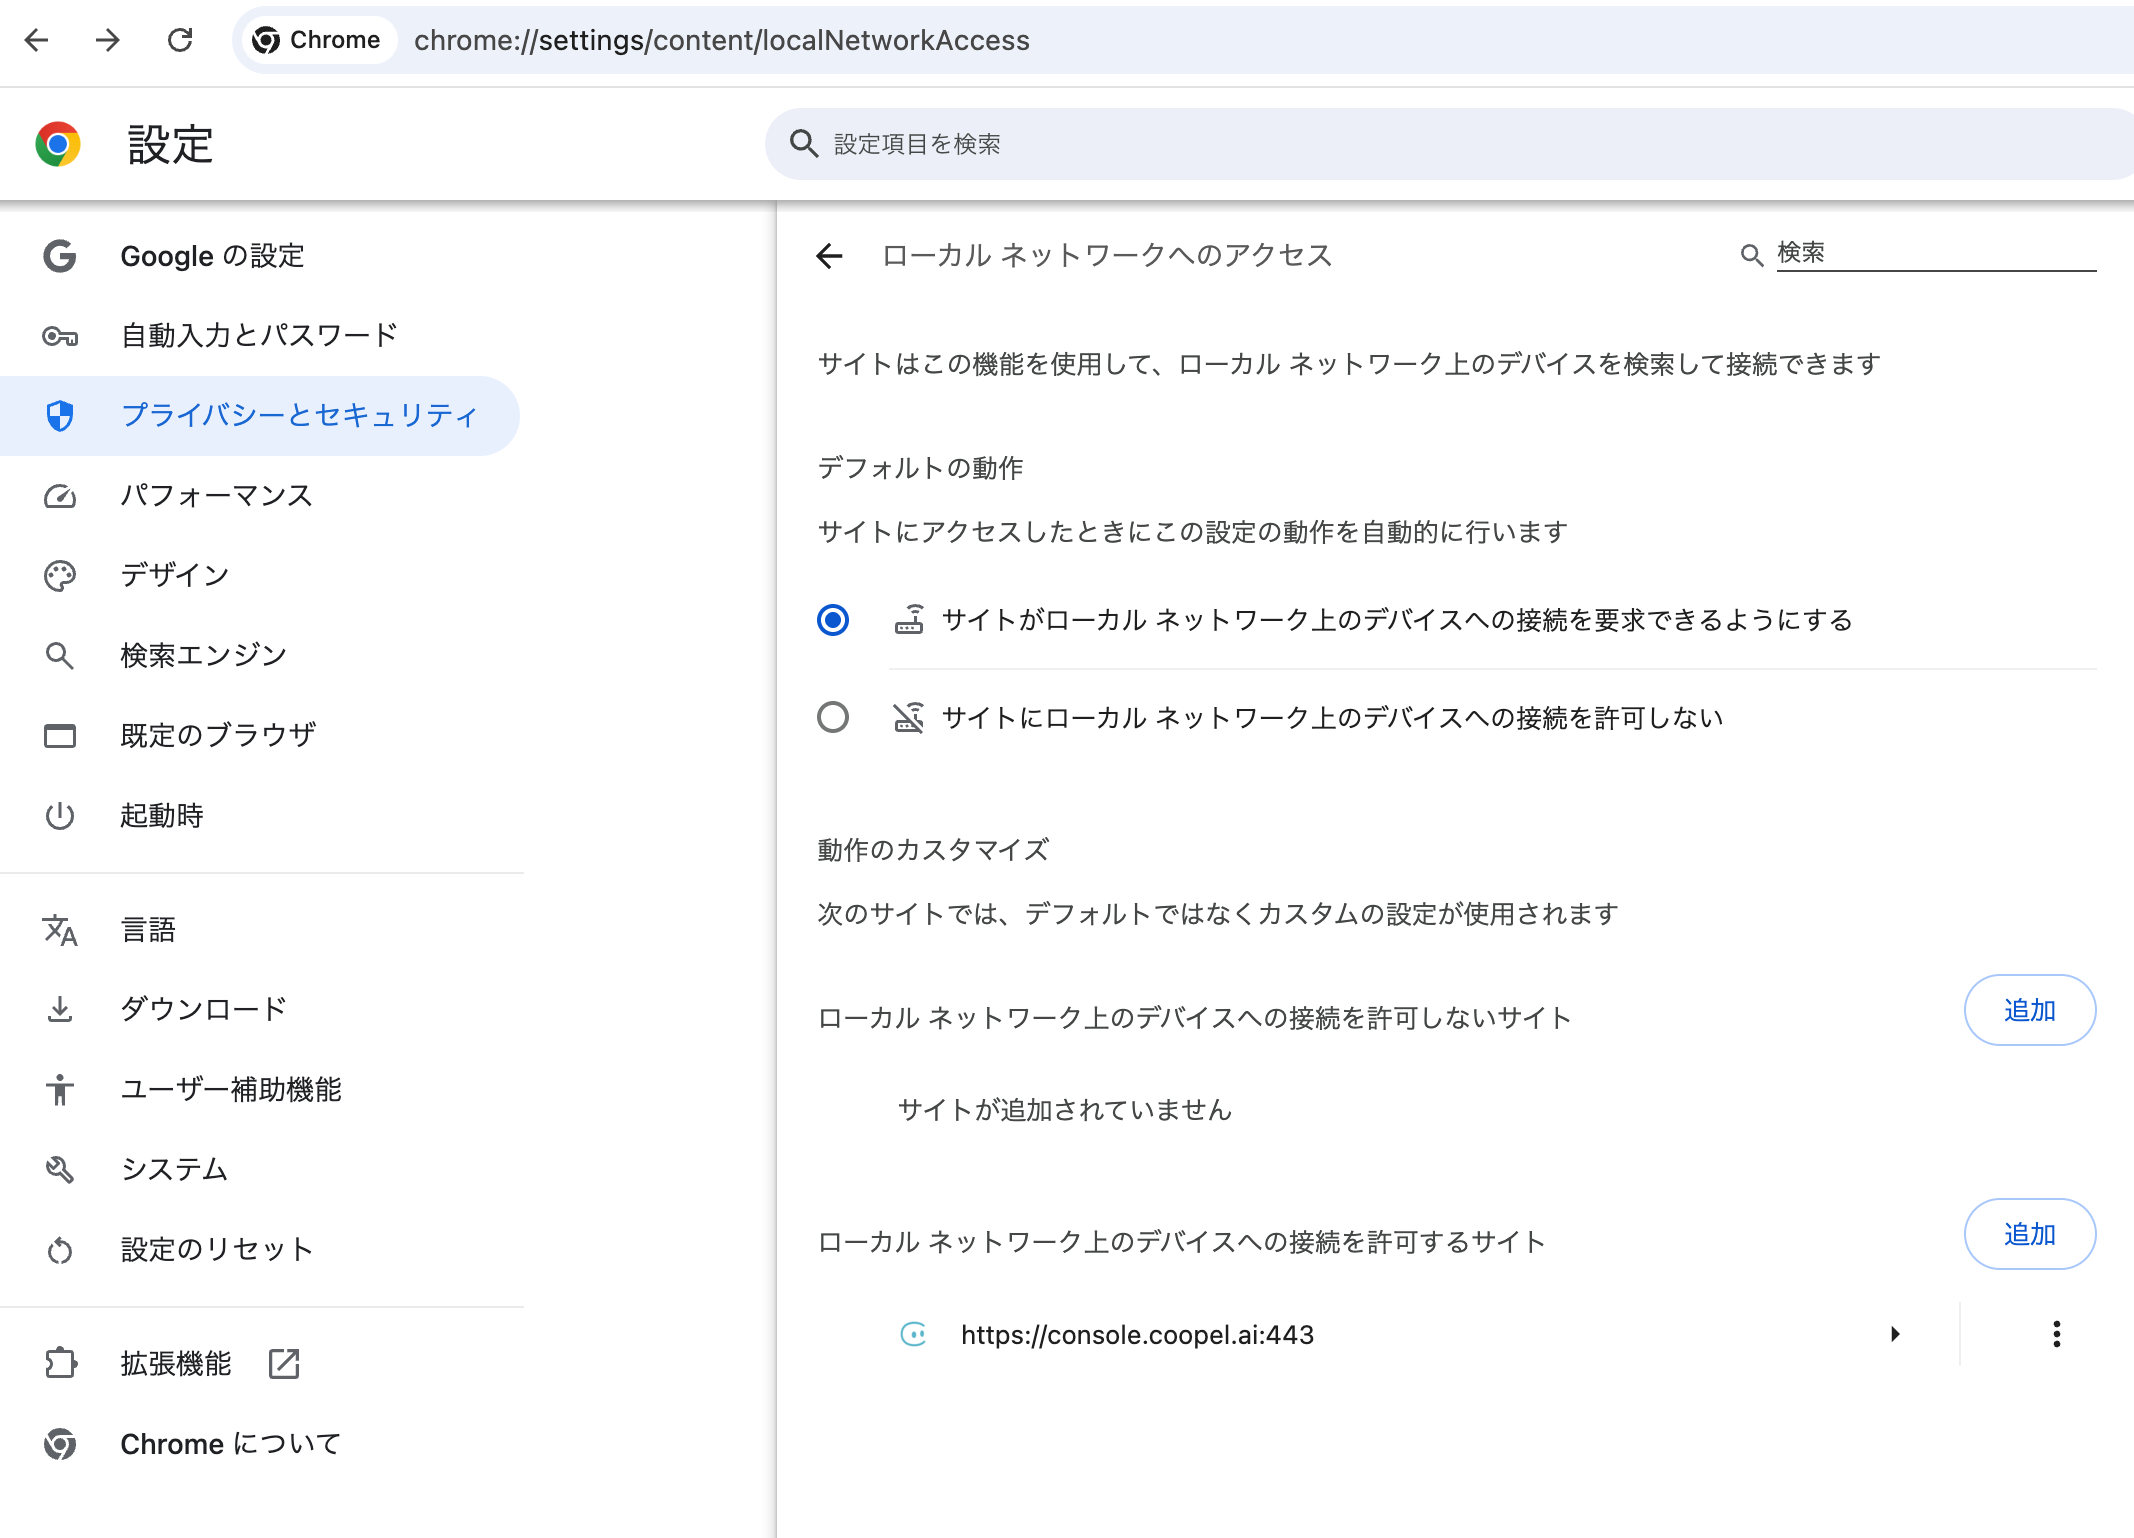Open the 検索エンジン settings section
The width and height of the screenshot is (2134, 1538).
point(203,655)
